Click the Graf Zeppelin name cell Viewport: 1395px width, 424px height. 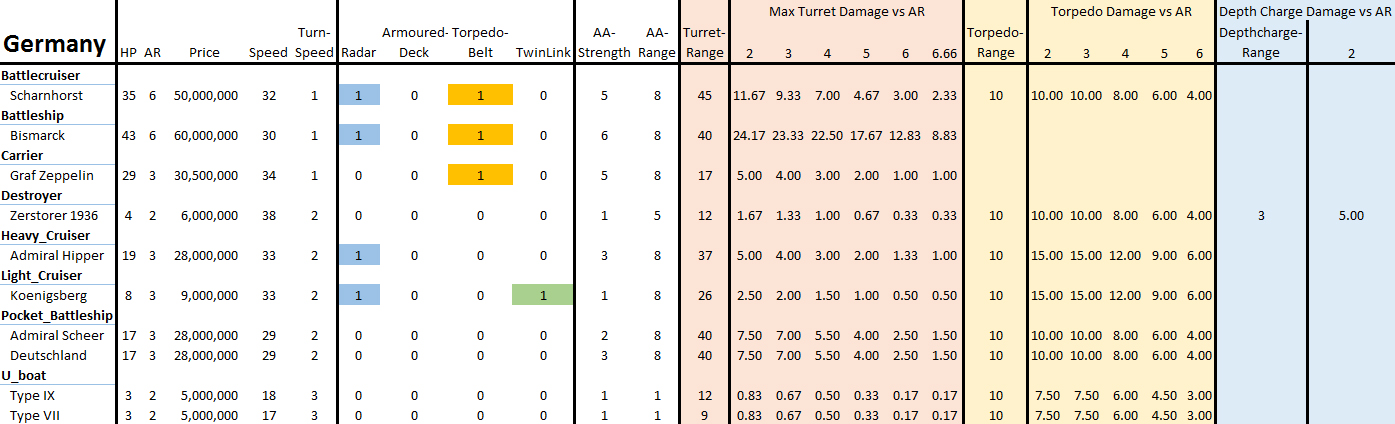(51, 176)
